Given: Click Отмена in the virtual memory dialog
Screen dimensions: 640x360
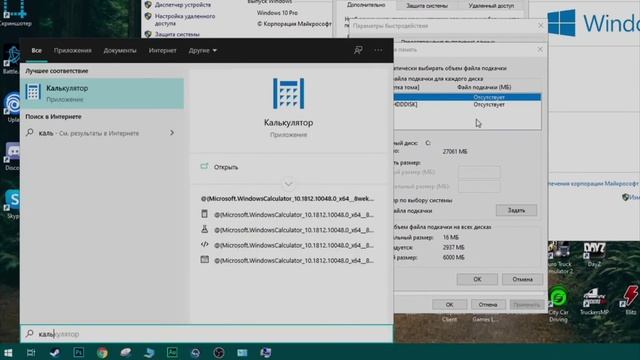Looking at the screenshot, I should (522, 279).
